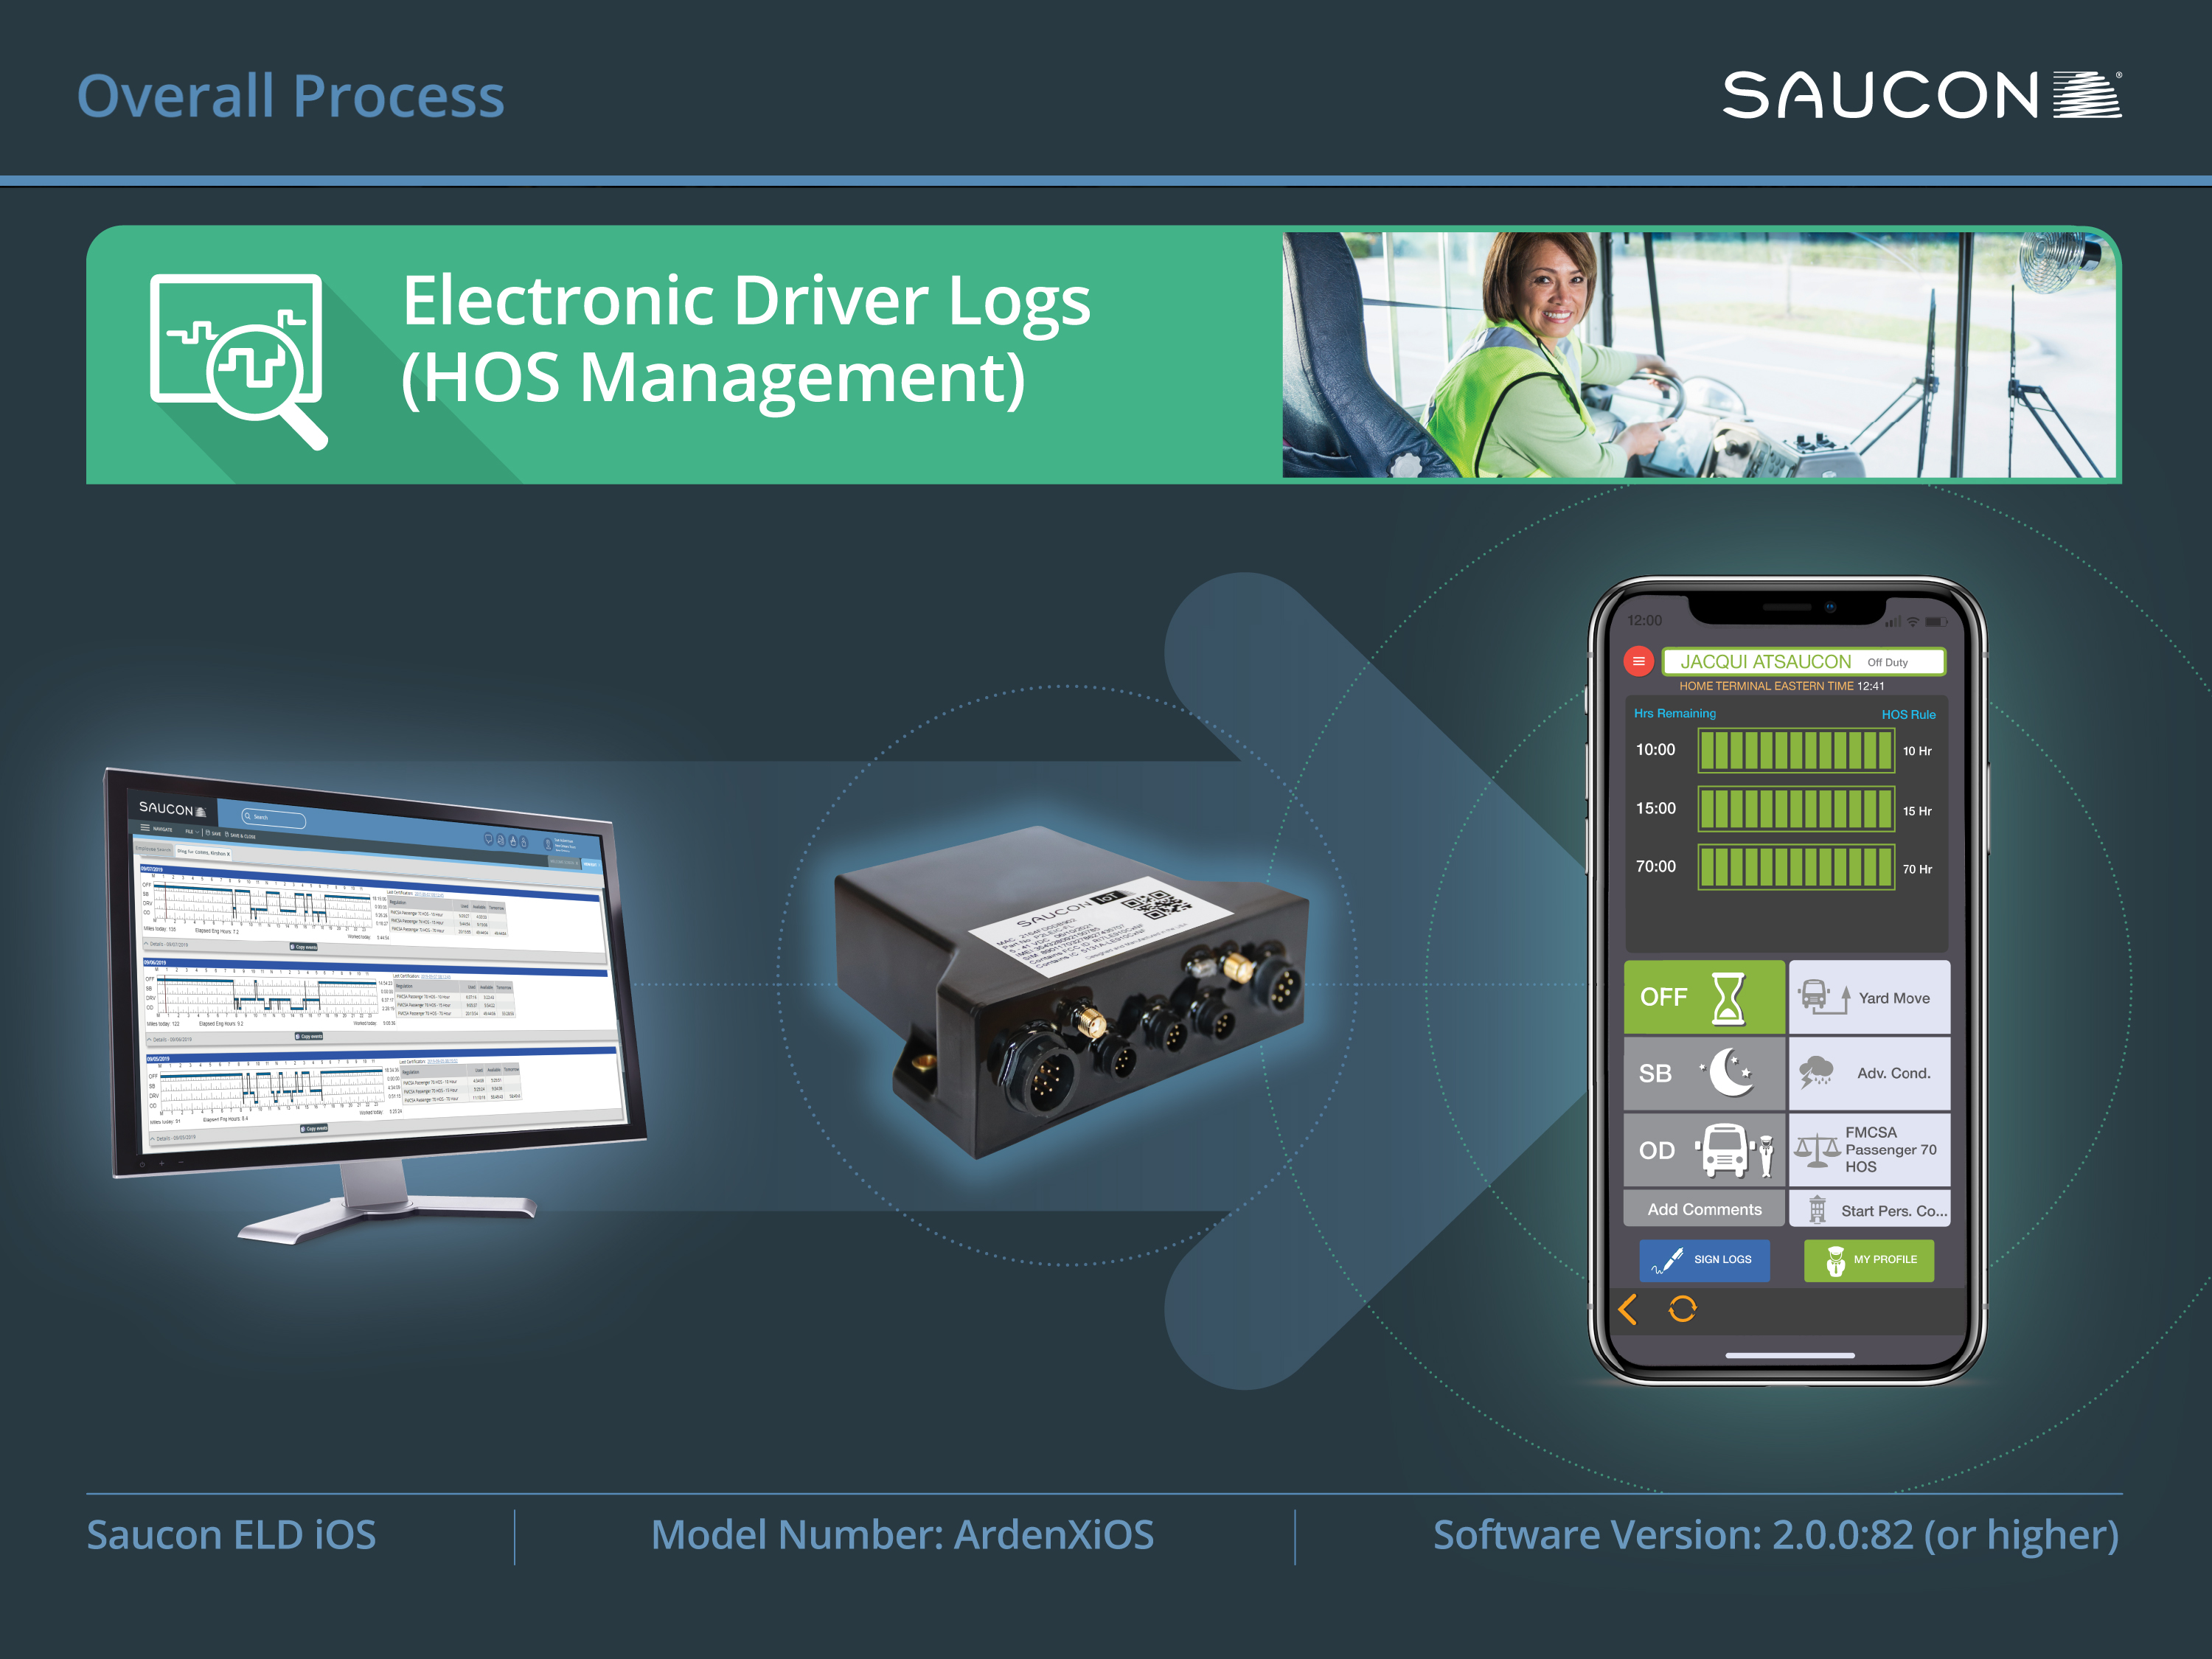This screenshot has width=2212, height=1659.
Task: Click Copy events for 09/06/2019
Action: click(x=309, y=1037)
